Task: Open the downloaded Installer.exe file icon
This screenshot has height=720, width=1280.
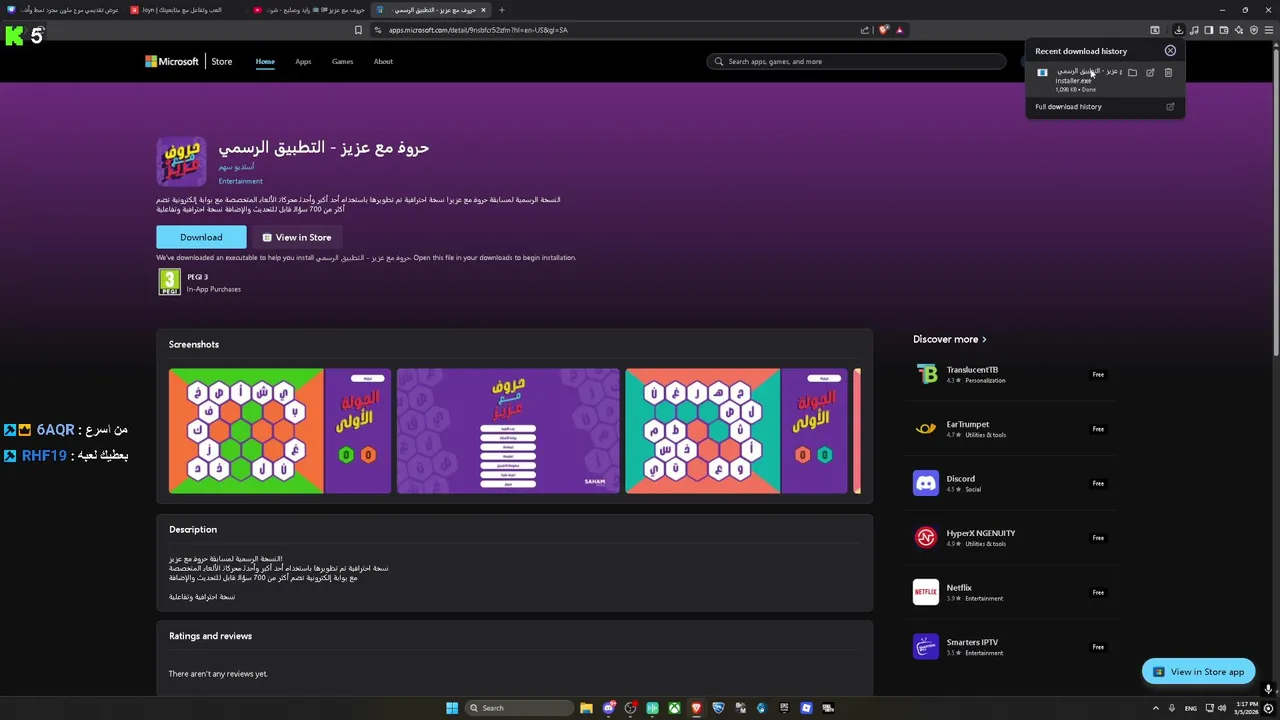Action: pos(1042,72)
